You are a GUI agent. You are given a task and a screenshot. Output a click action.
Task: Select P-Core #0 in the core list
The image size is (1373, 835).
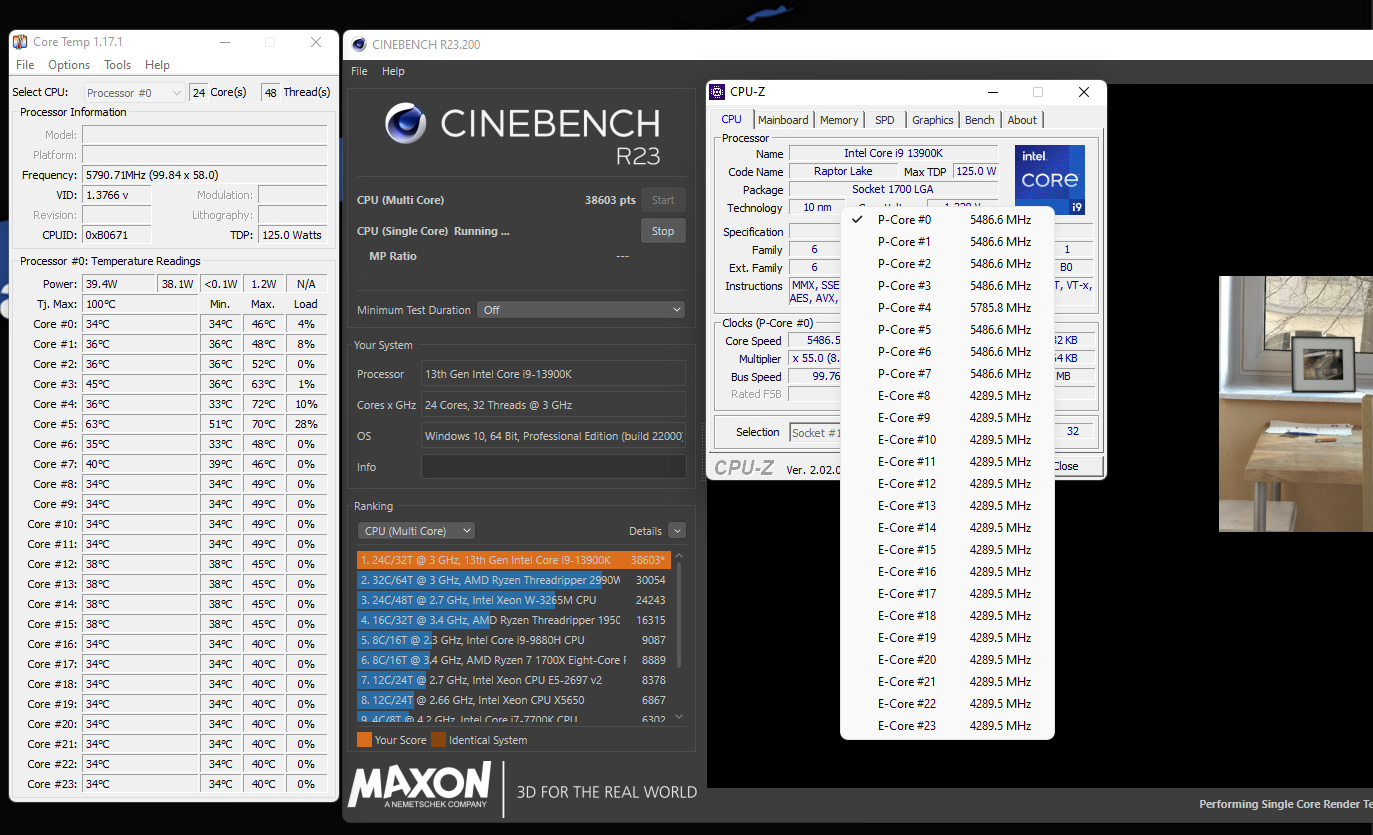[x=947, y=220]
